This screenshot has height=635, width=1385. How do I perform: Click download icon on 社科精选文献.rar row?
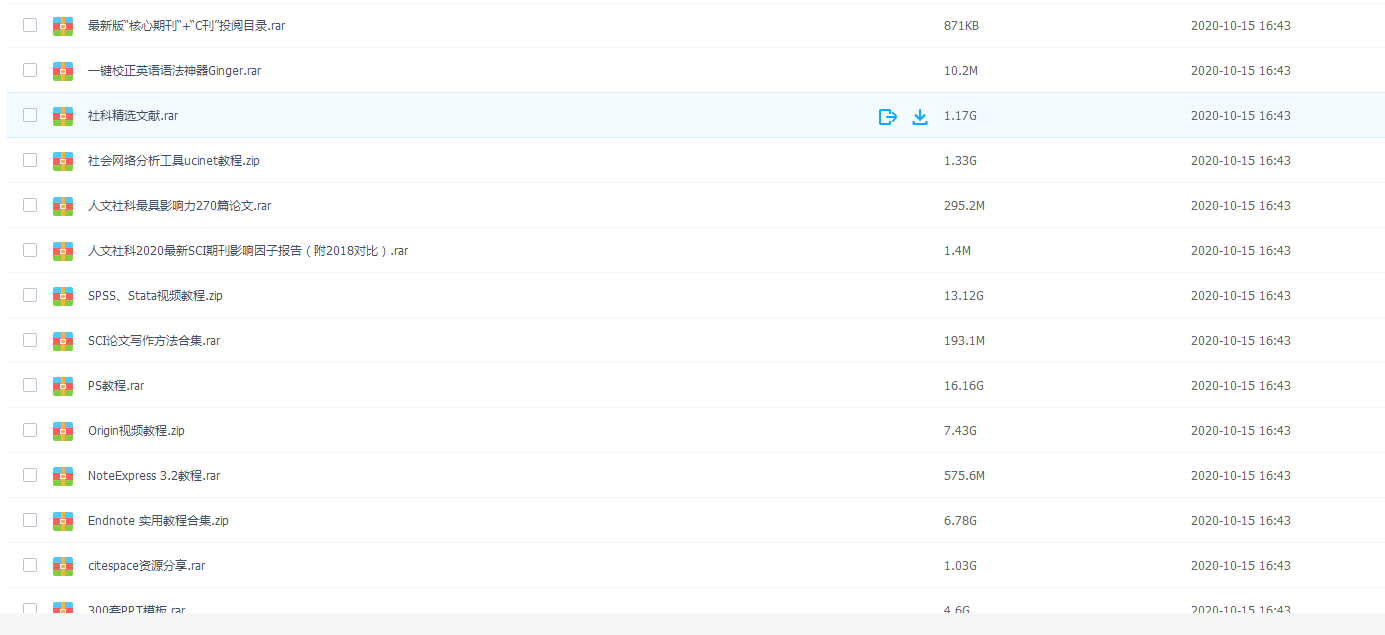920,117
